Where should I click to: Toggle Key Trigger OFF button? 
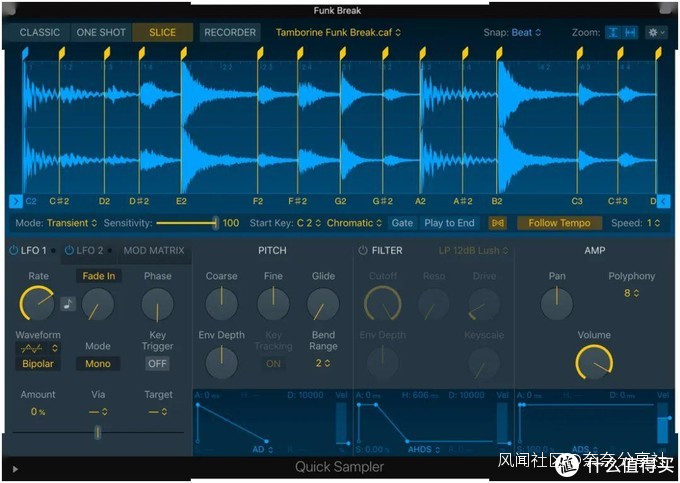coord(157,364)
